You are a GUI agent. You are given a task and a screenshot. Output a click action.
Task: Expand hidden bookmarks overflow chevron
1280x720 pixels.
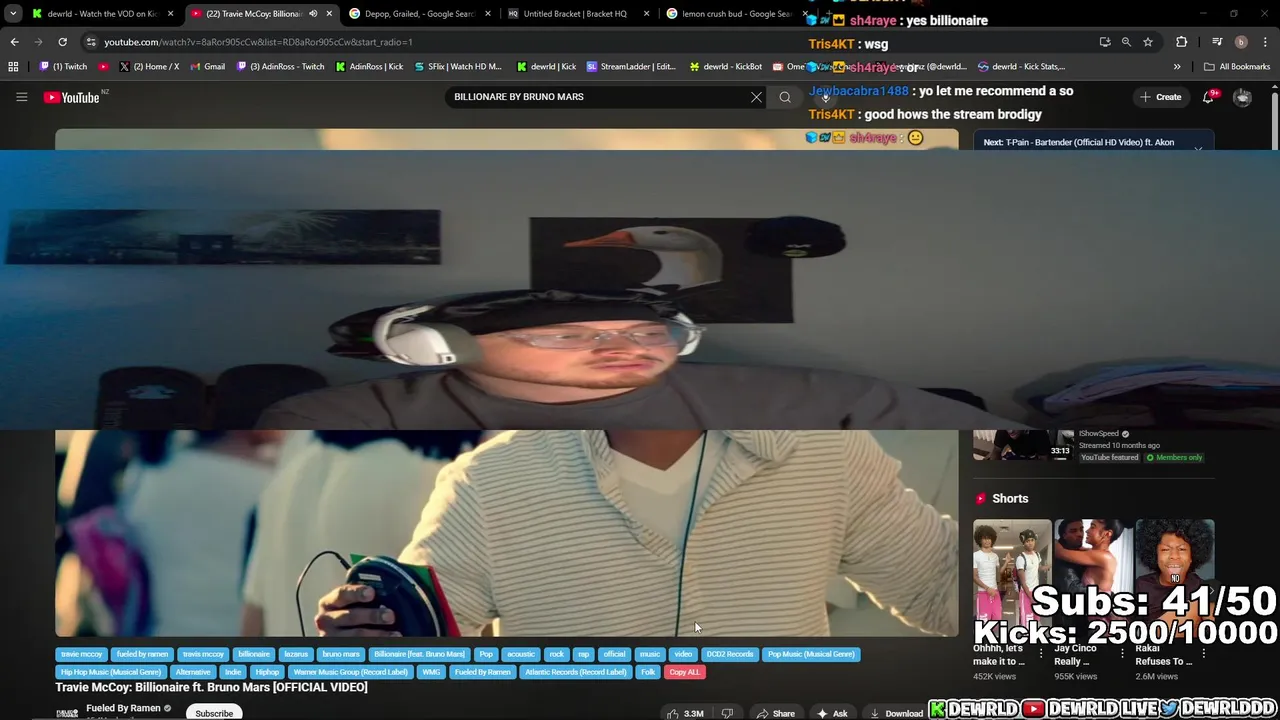tap(1177, 67)
